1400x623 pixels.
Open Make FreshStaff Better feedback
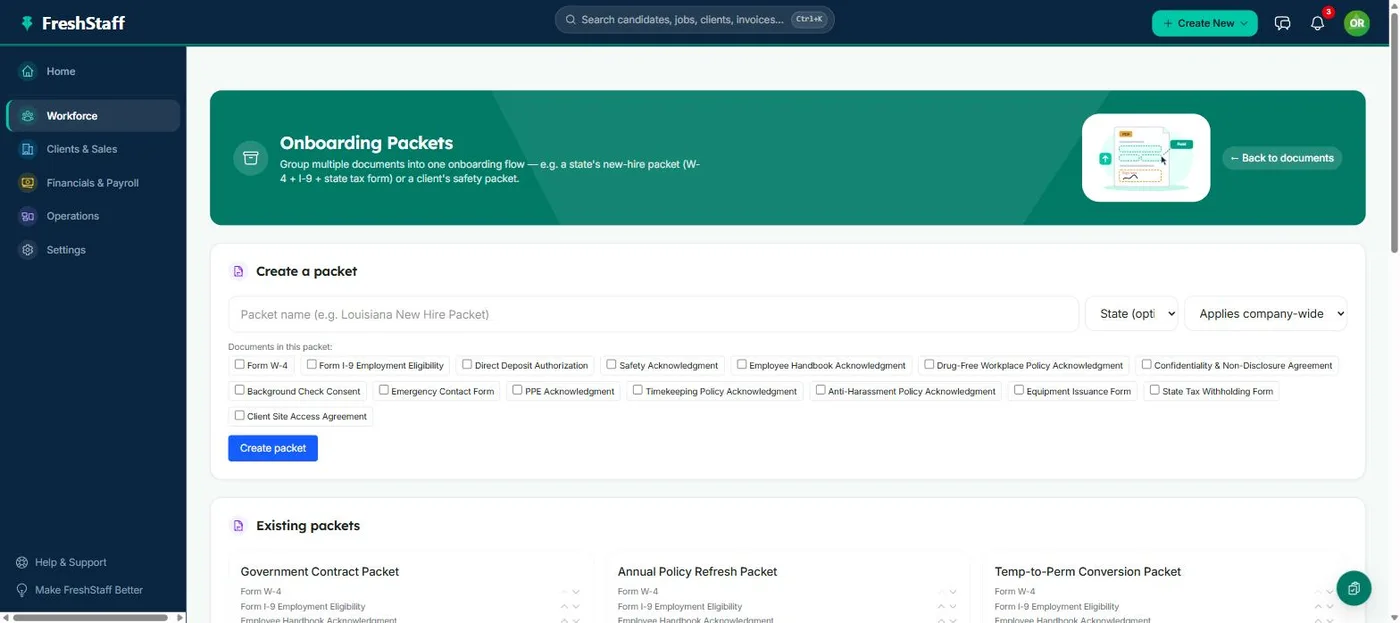pyautogui.click(x=89, y=590)
